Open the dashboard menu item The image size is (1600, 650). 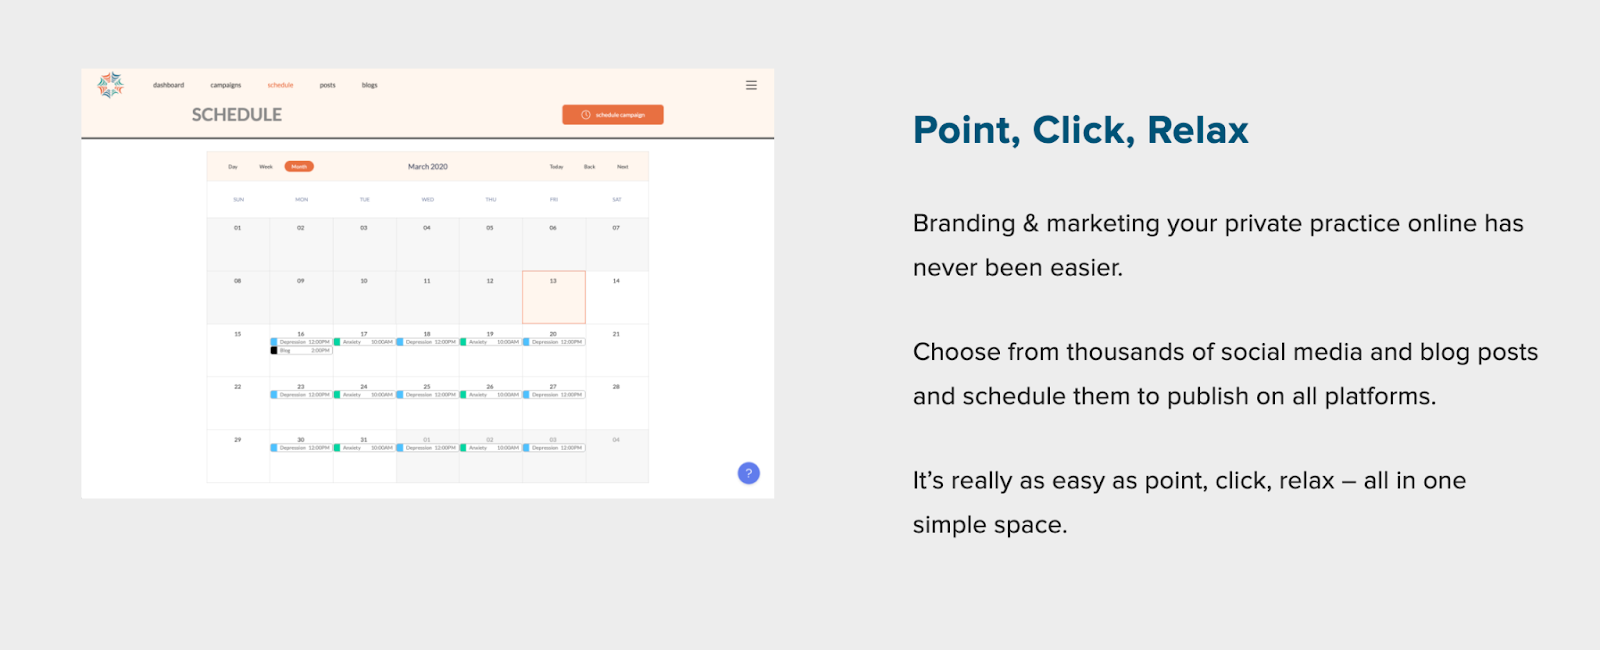168,85
